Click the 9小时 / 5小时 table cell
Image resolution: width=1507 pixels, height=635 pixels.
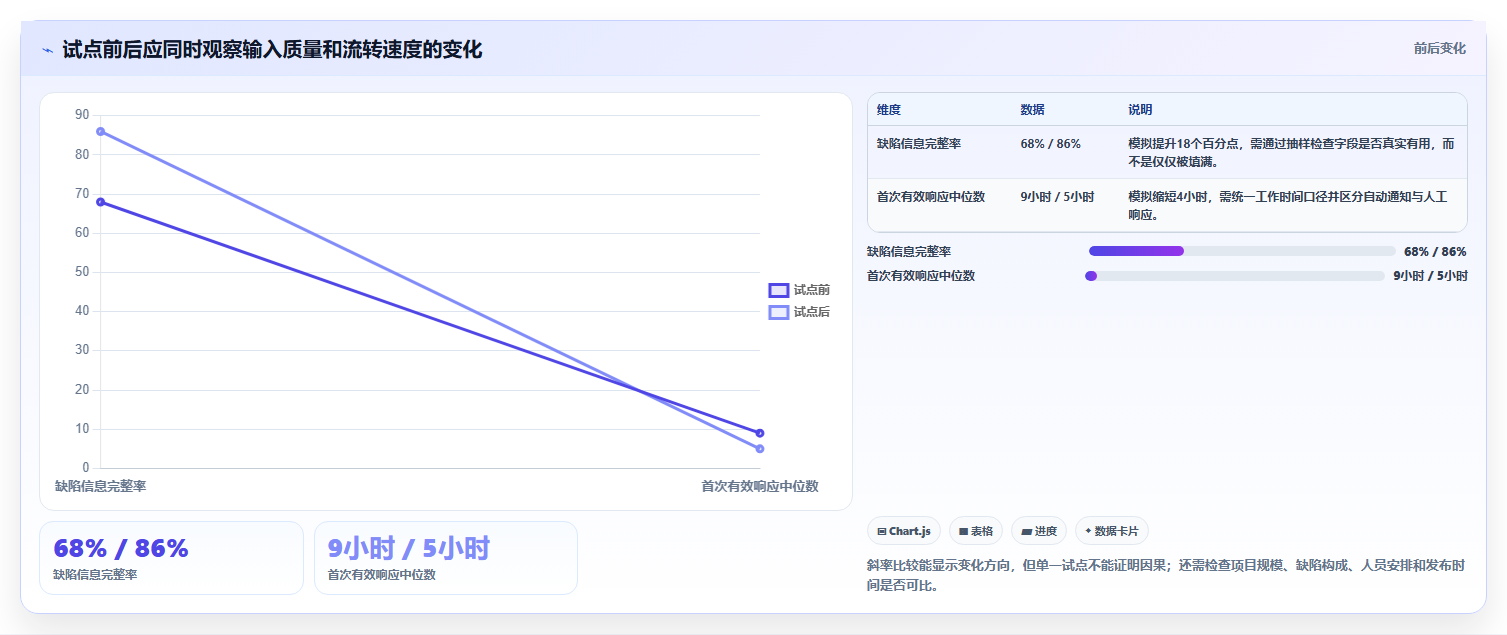[x=1057, y=197]
